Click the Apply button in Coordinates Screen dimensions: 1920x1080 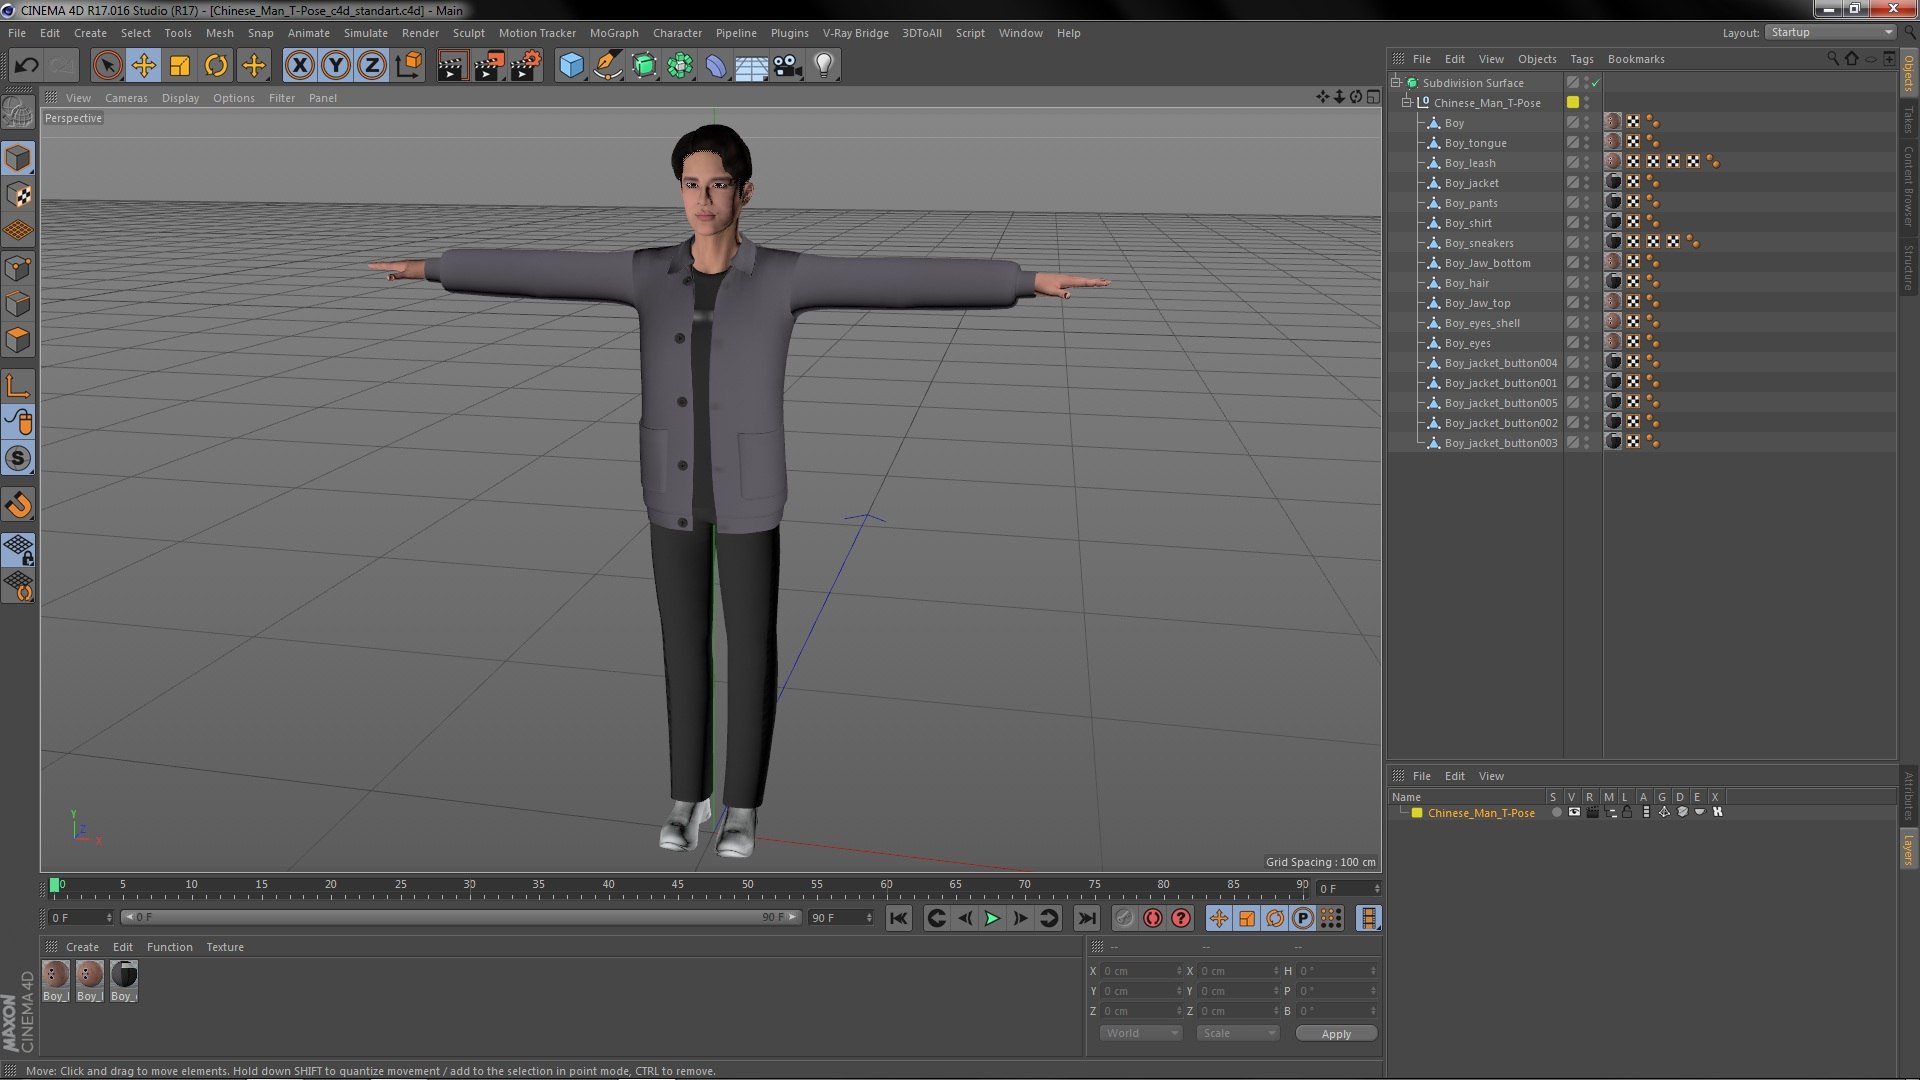(x=1336, y=1034)
